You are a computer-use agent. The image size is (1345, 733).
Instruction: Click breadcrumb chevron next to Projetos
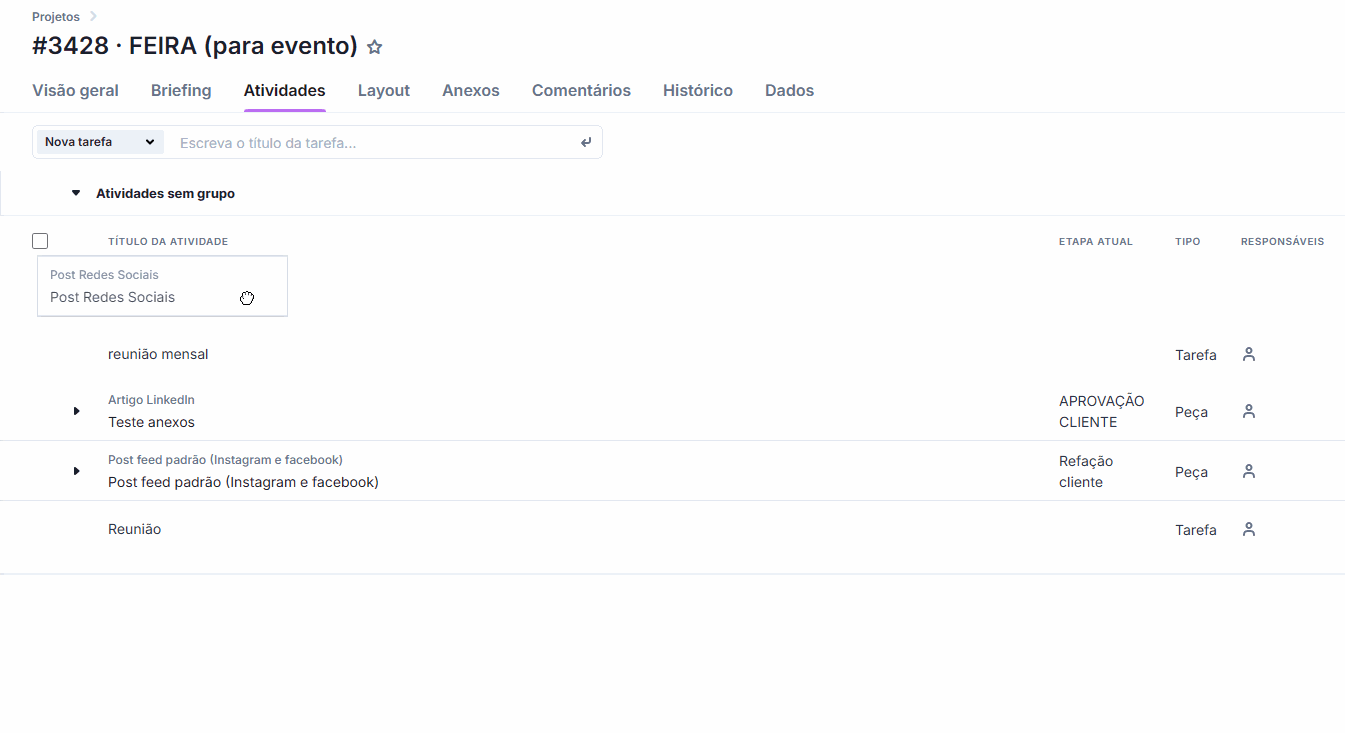[93, 16]
